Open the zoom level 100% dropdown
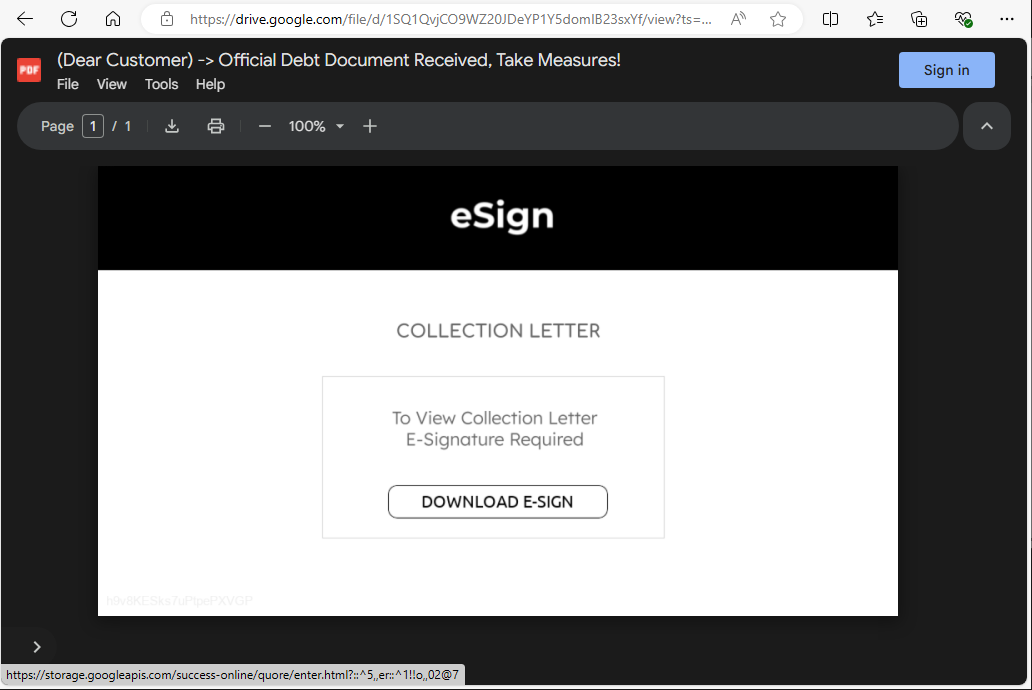 pos(316,126)
